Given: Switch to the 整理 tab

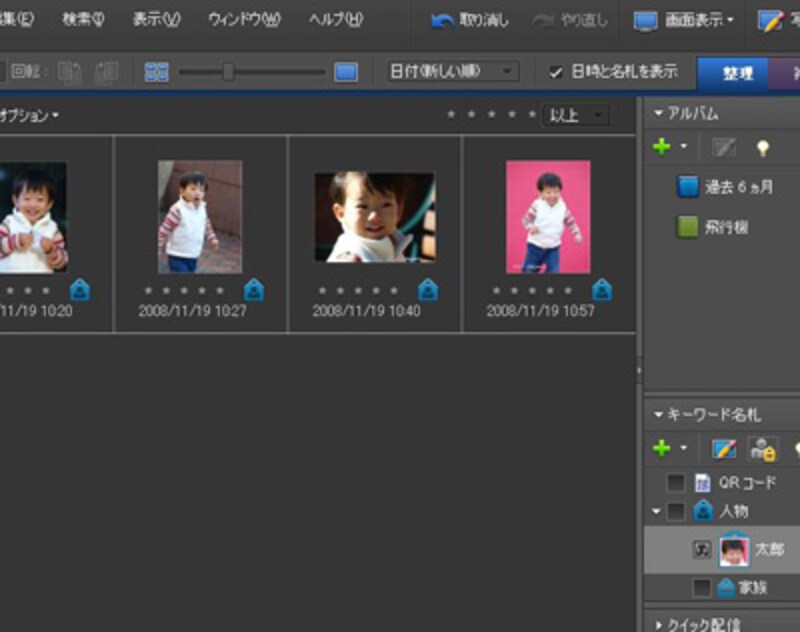Looking at the screenshot, I should pyautogui.click(x=734, y=73).
